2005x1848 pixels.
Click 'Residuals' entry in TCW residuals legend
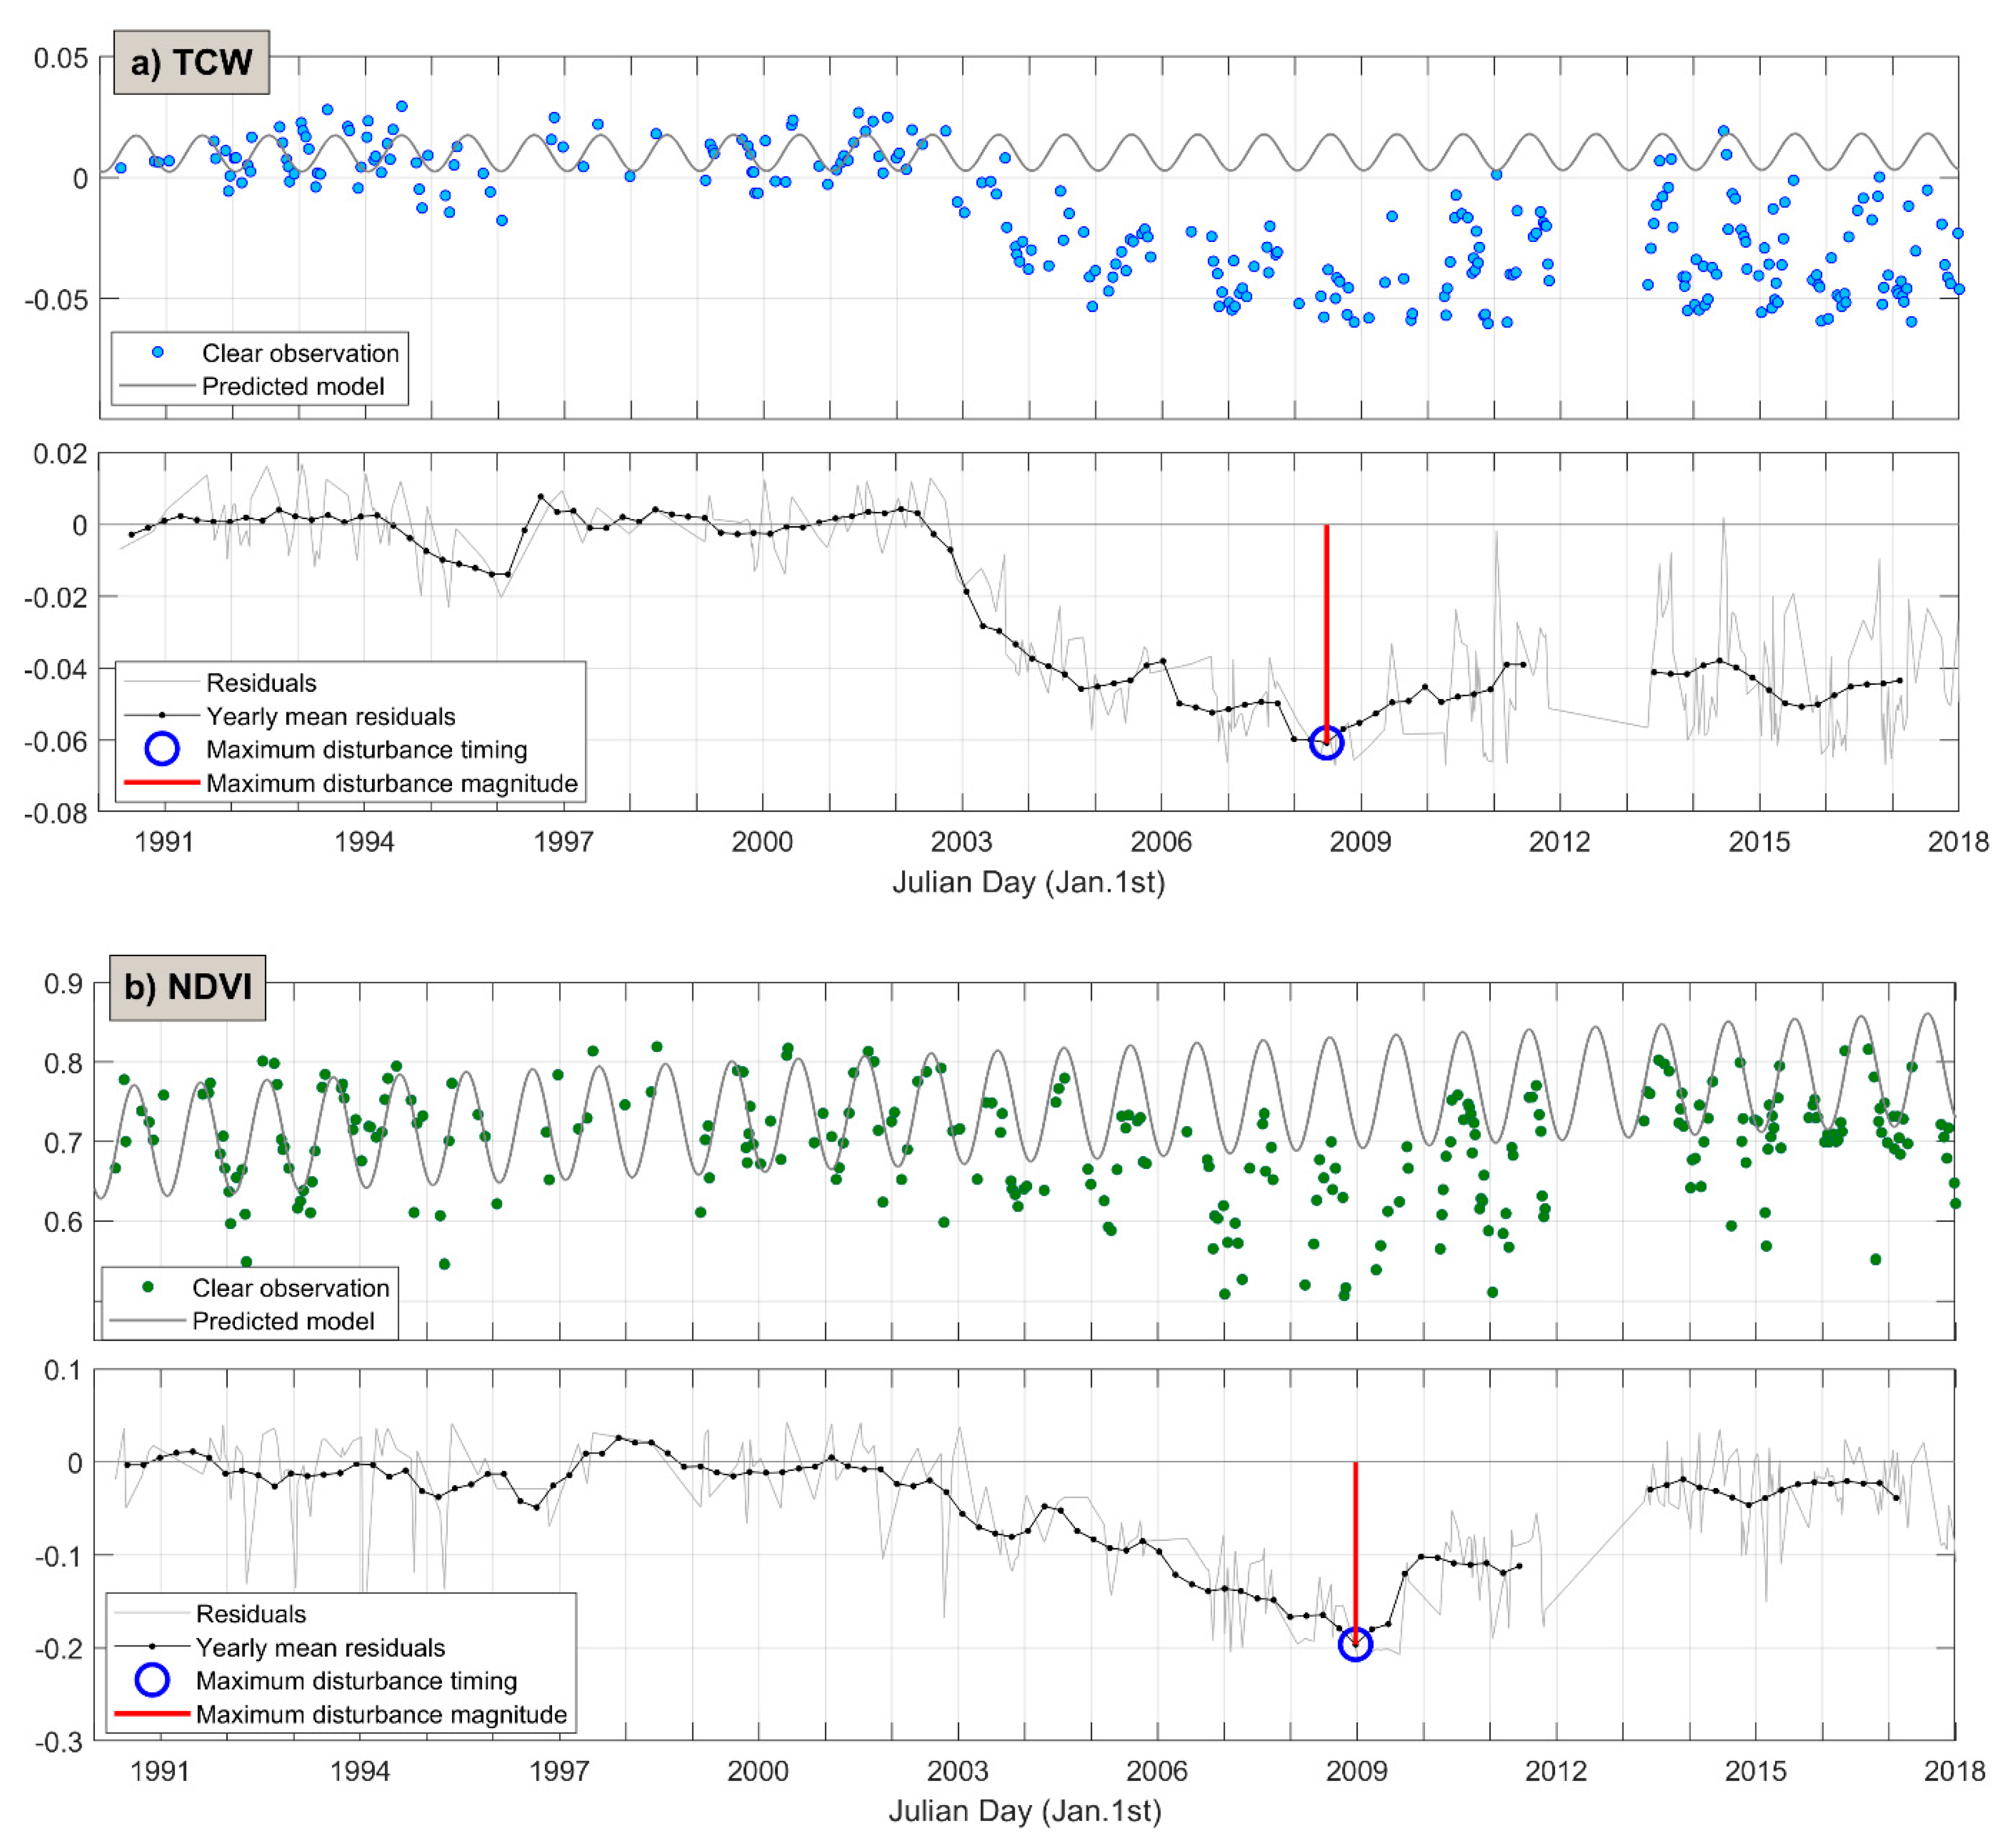pos(261,683)
